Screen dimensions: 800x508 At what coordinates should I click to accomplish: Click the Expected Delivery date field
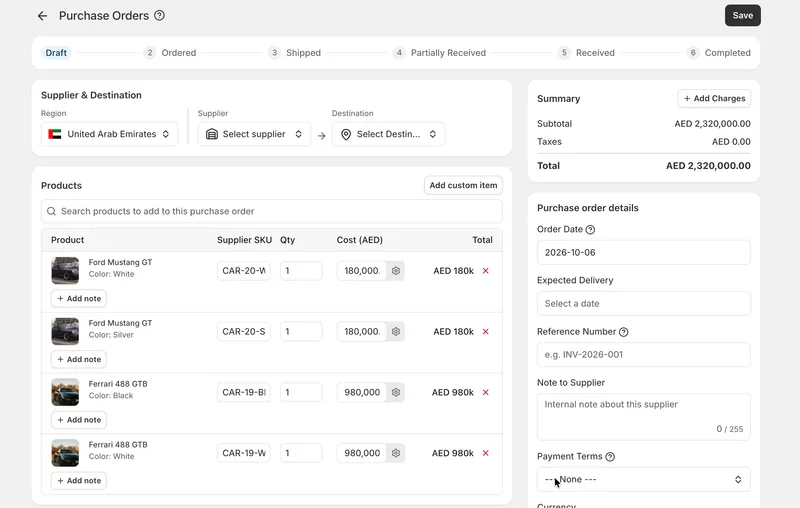click(643, 303)
